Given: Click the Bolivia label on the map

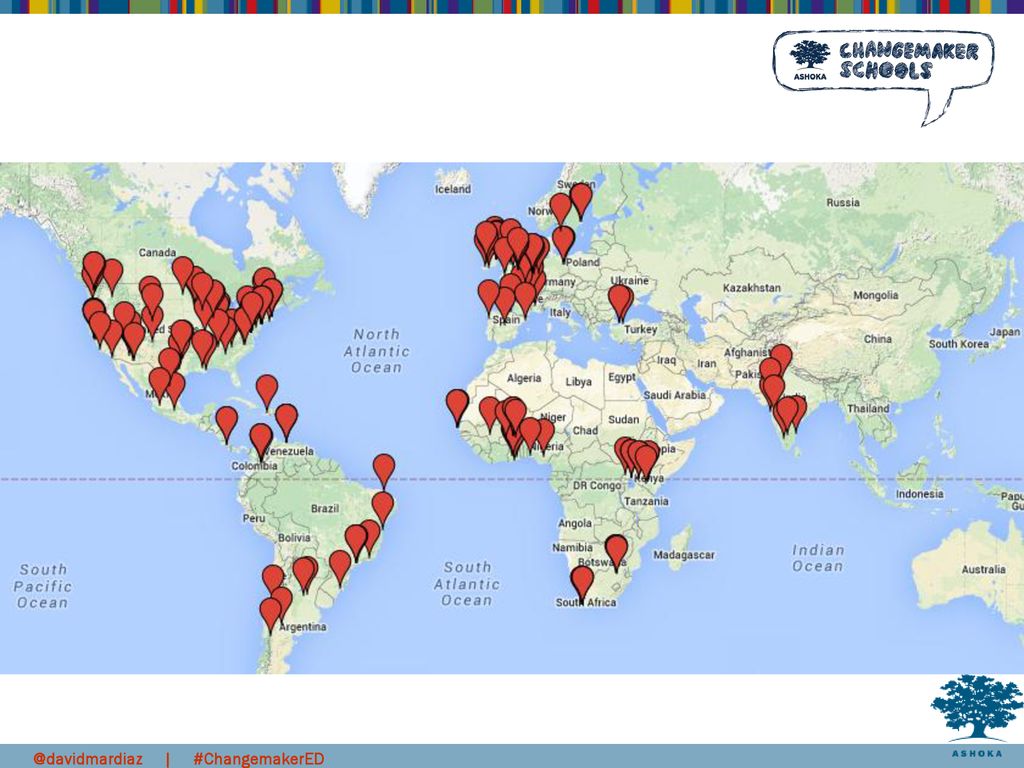Looking at the screenshot, I should click(x=294, y=538).
